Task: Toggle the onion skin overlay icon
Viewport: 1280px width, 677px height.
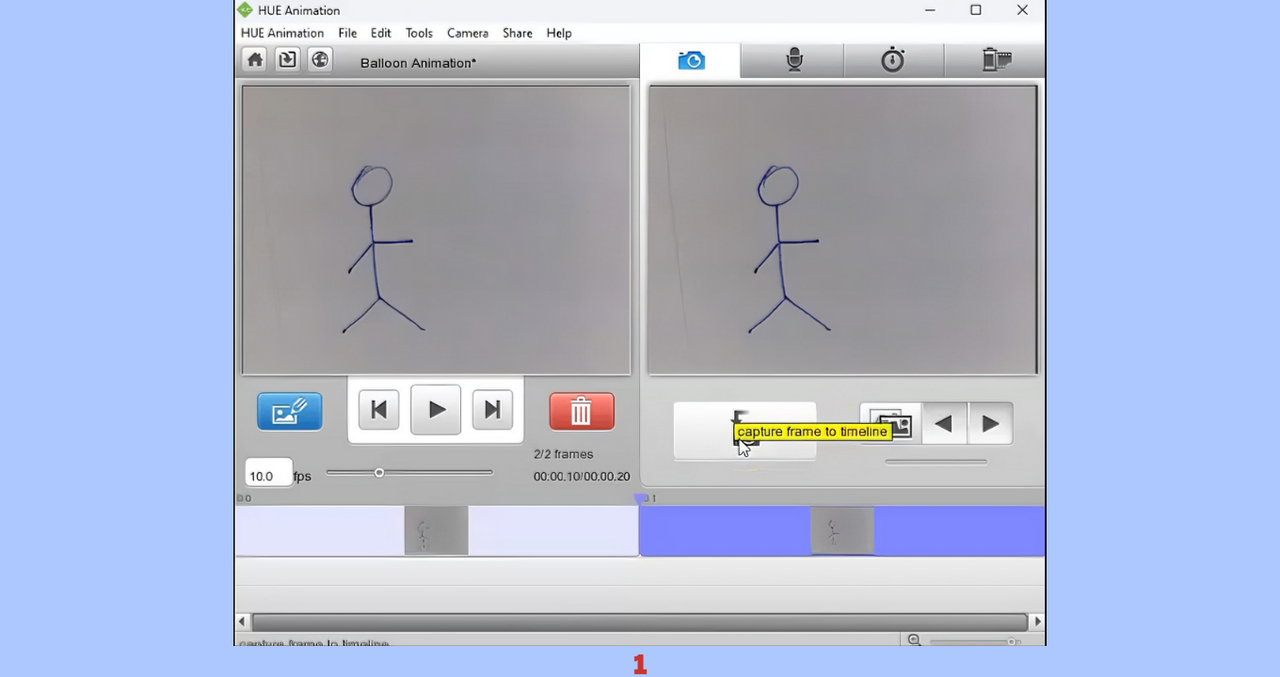Action: coord(890,424)
